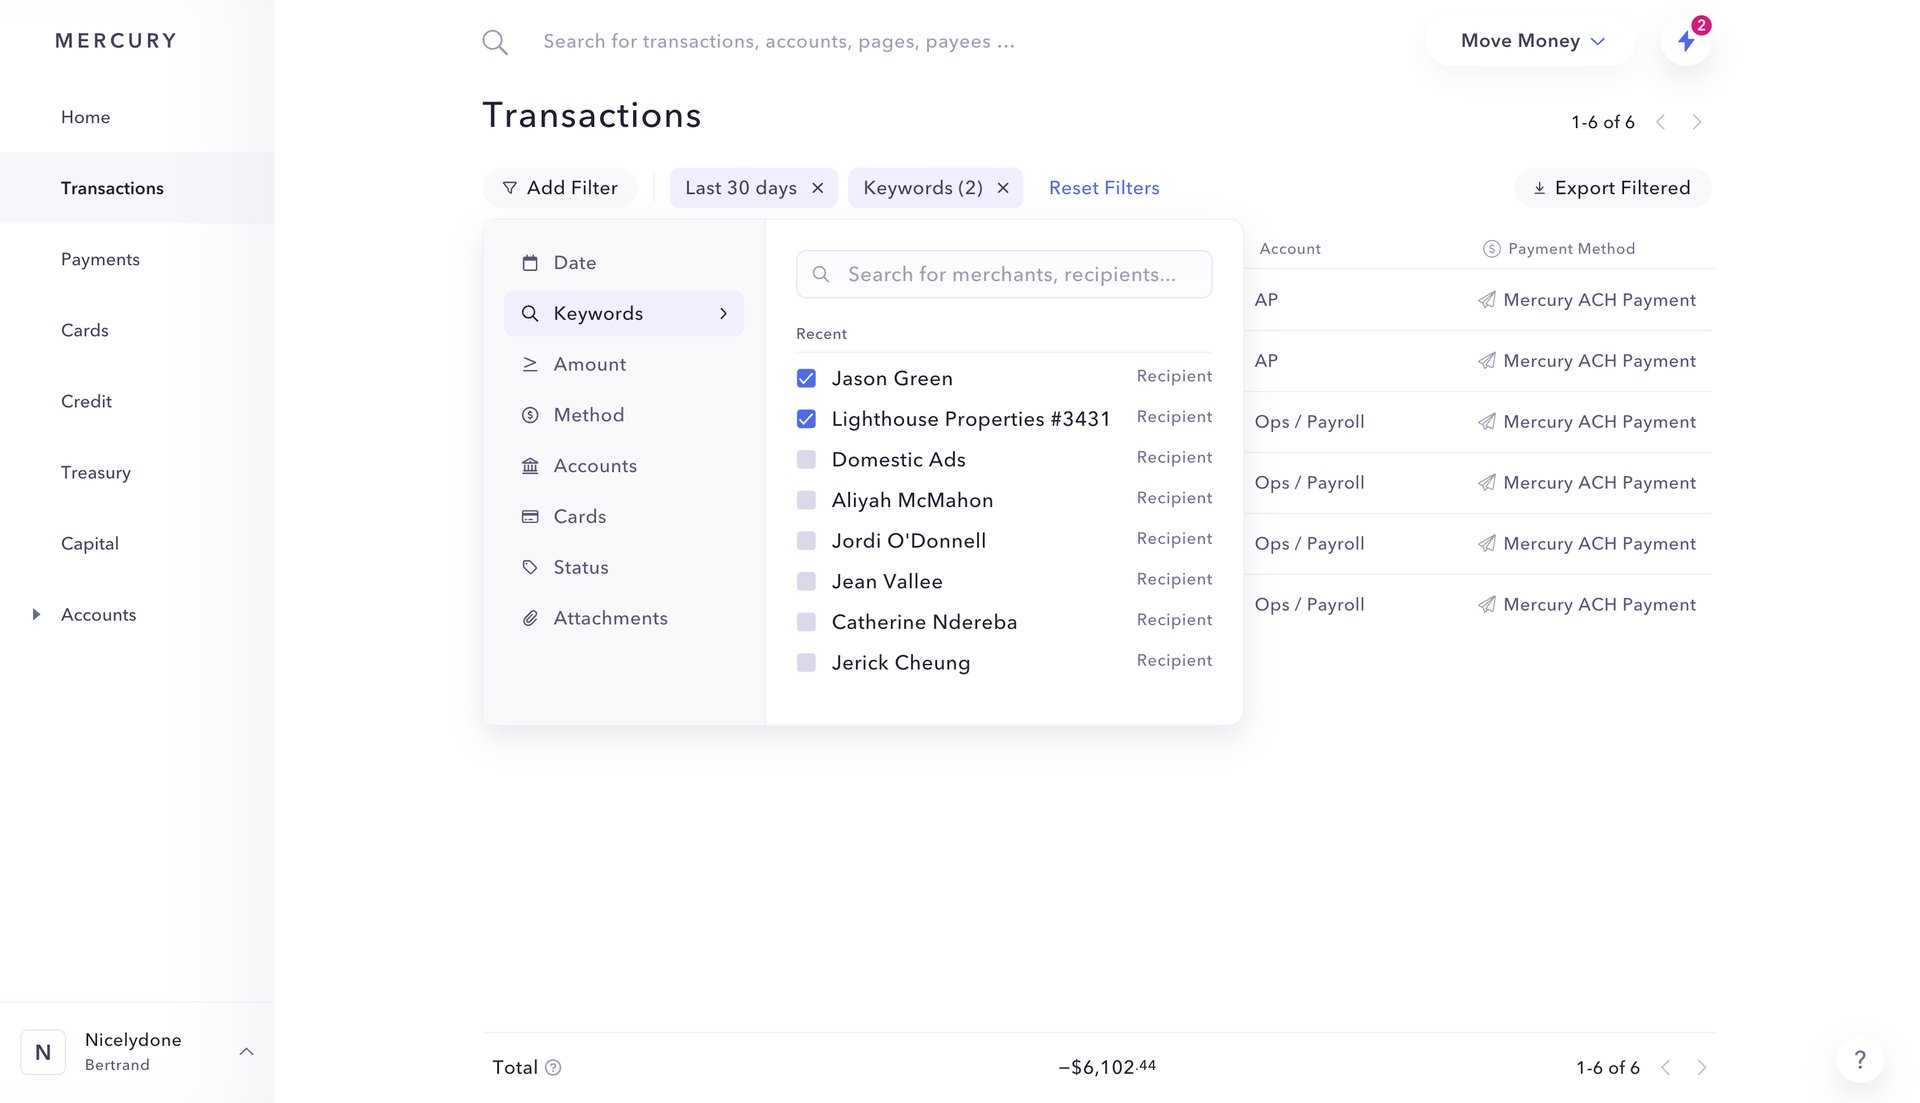Expand the Accounts sidebar section

[x=37, y=614]
